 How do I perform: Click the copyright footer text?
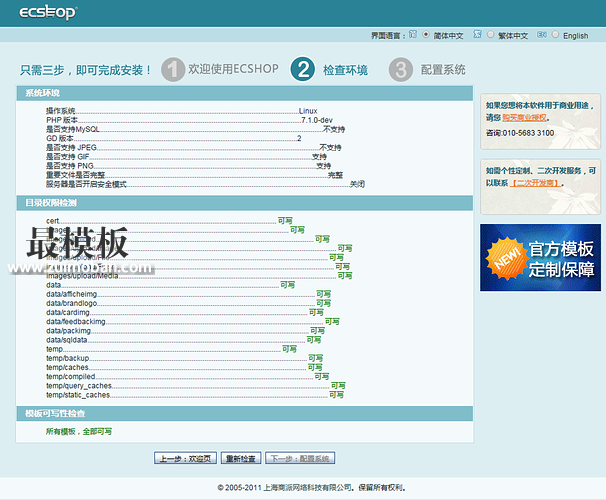[x=312, y=488]
